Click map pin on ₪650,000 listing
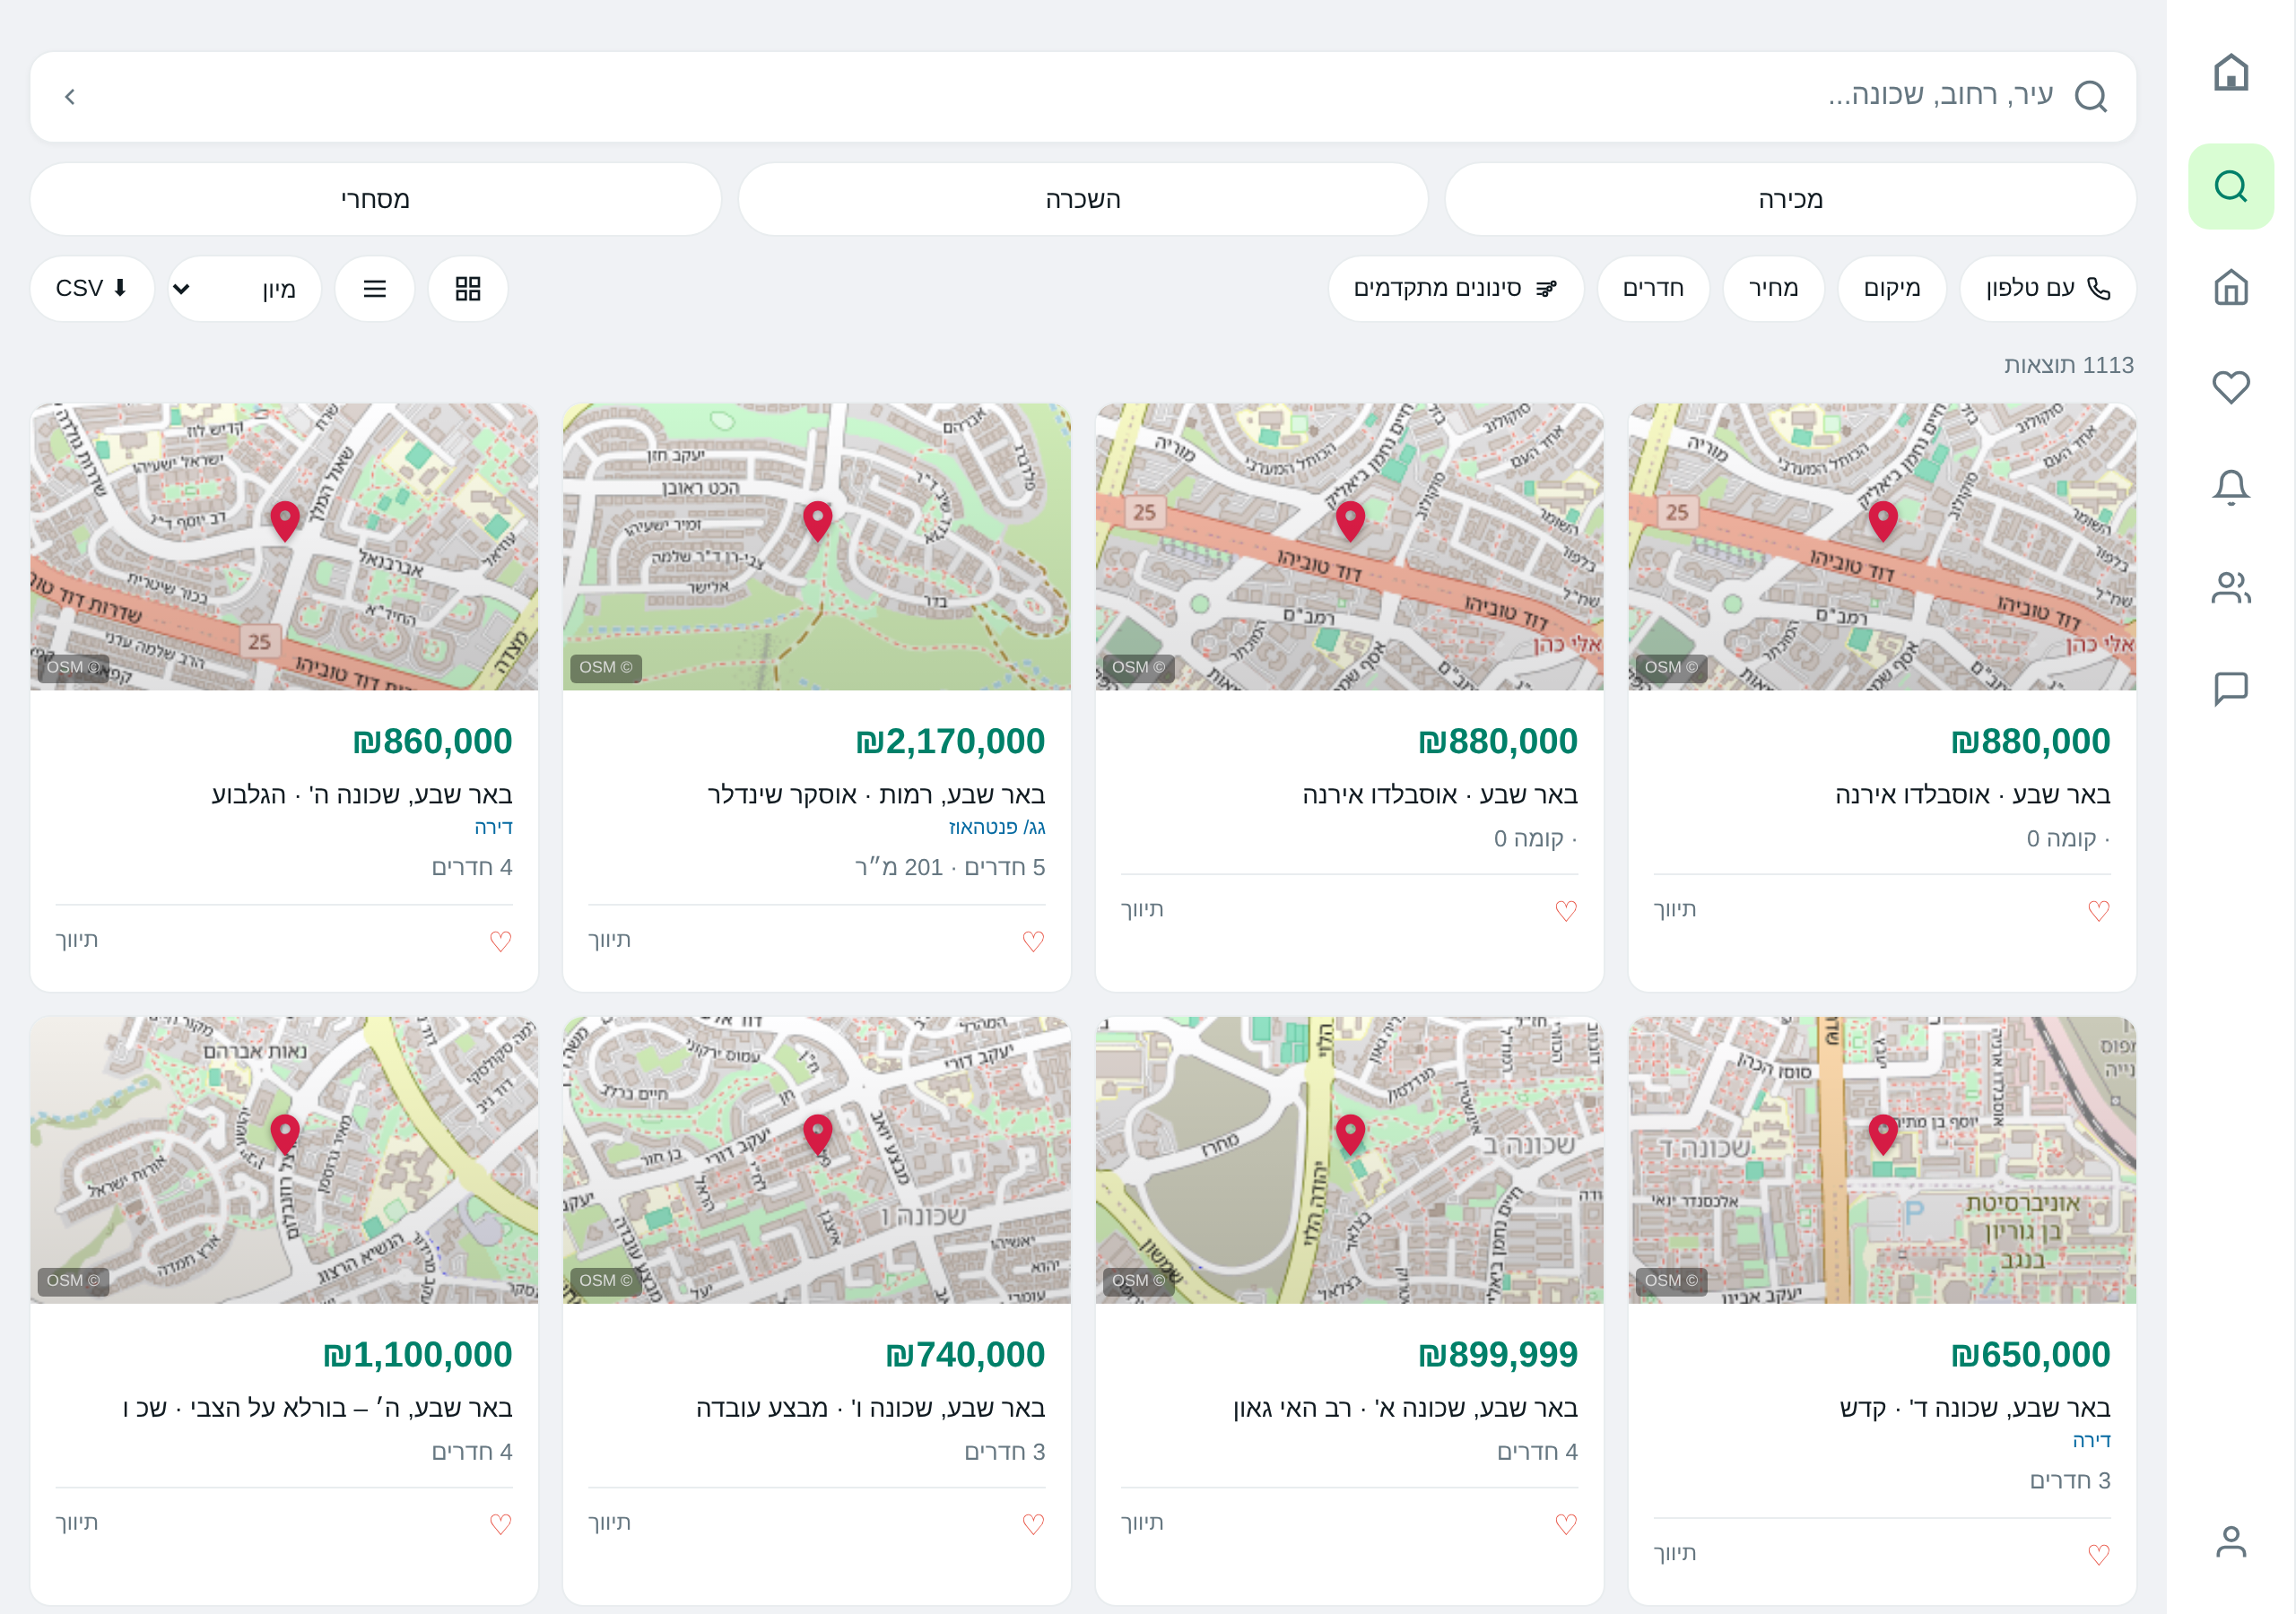This screenshot has width=2296, height=1614. click(x=1883, y=1134)
